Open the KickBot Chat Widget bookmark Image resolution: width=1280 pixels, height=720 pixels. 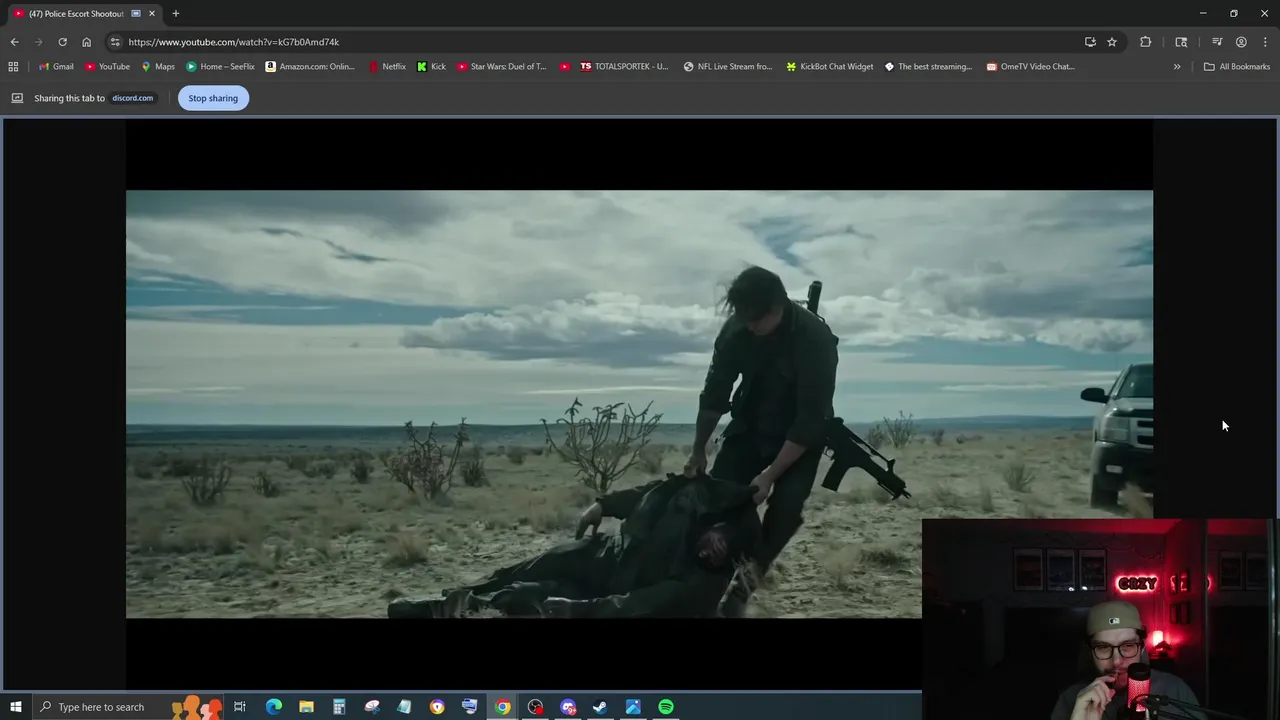click(830, 66)
